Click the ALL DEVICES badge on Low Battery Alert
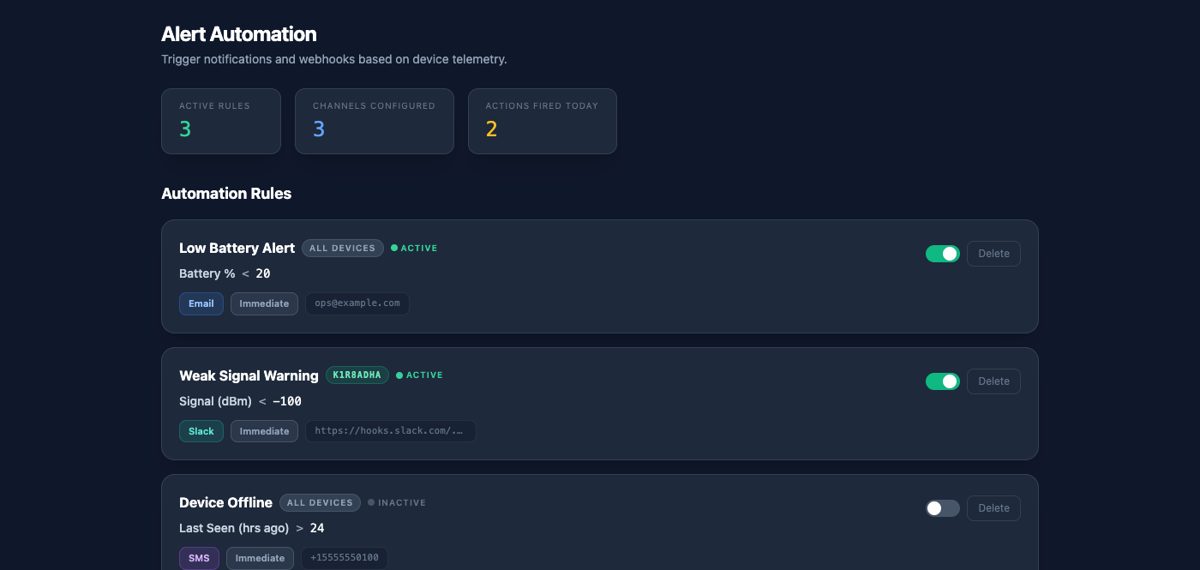The width and height of the screenshot is (1200, 570). click(x=342, y=248)
